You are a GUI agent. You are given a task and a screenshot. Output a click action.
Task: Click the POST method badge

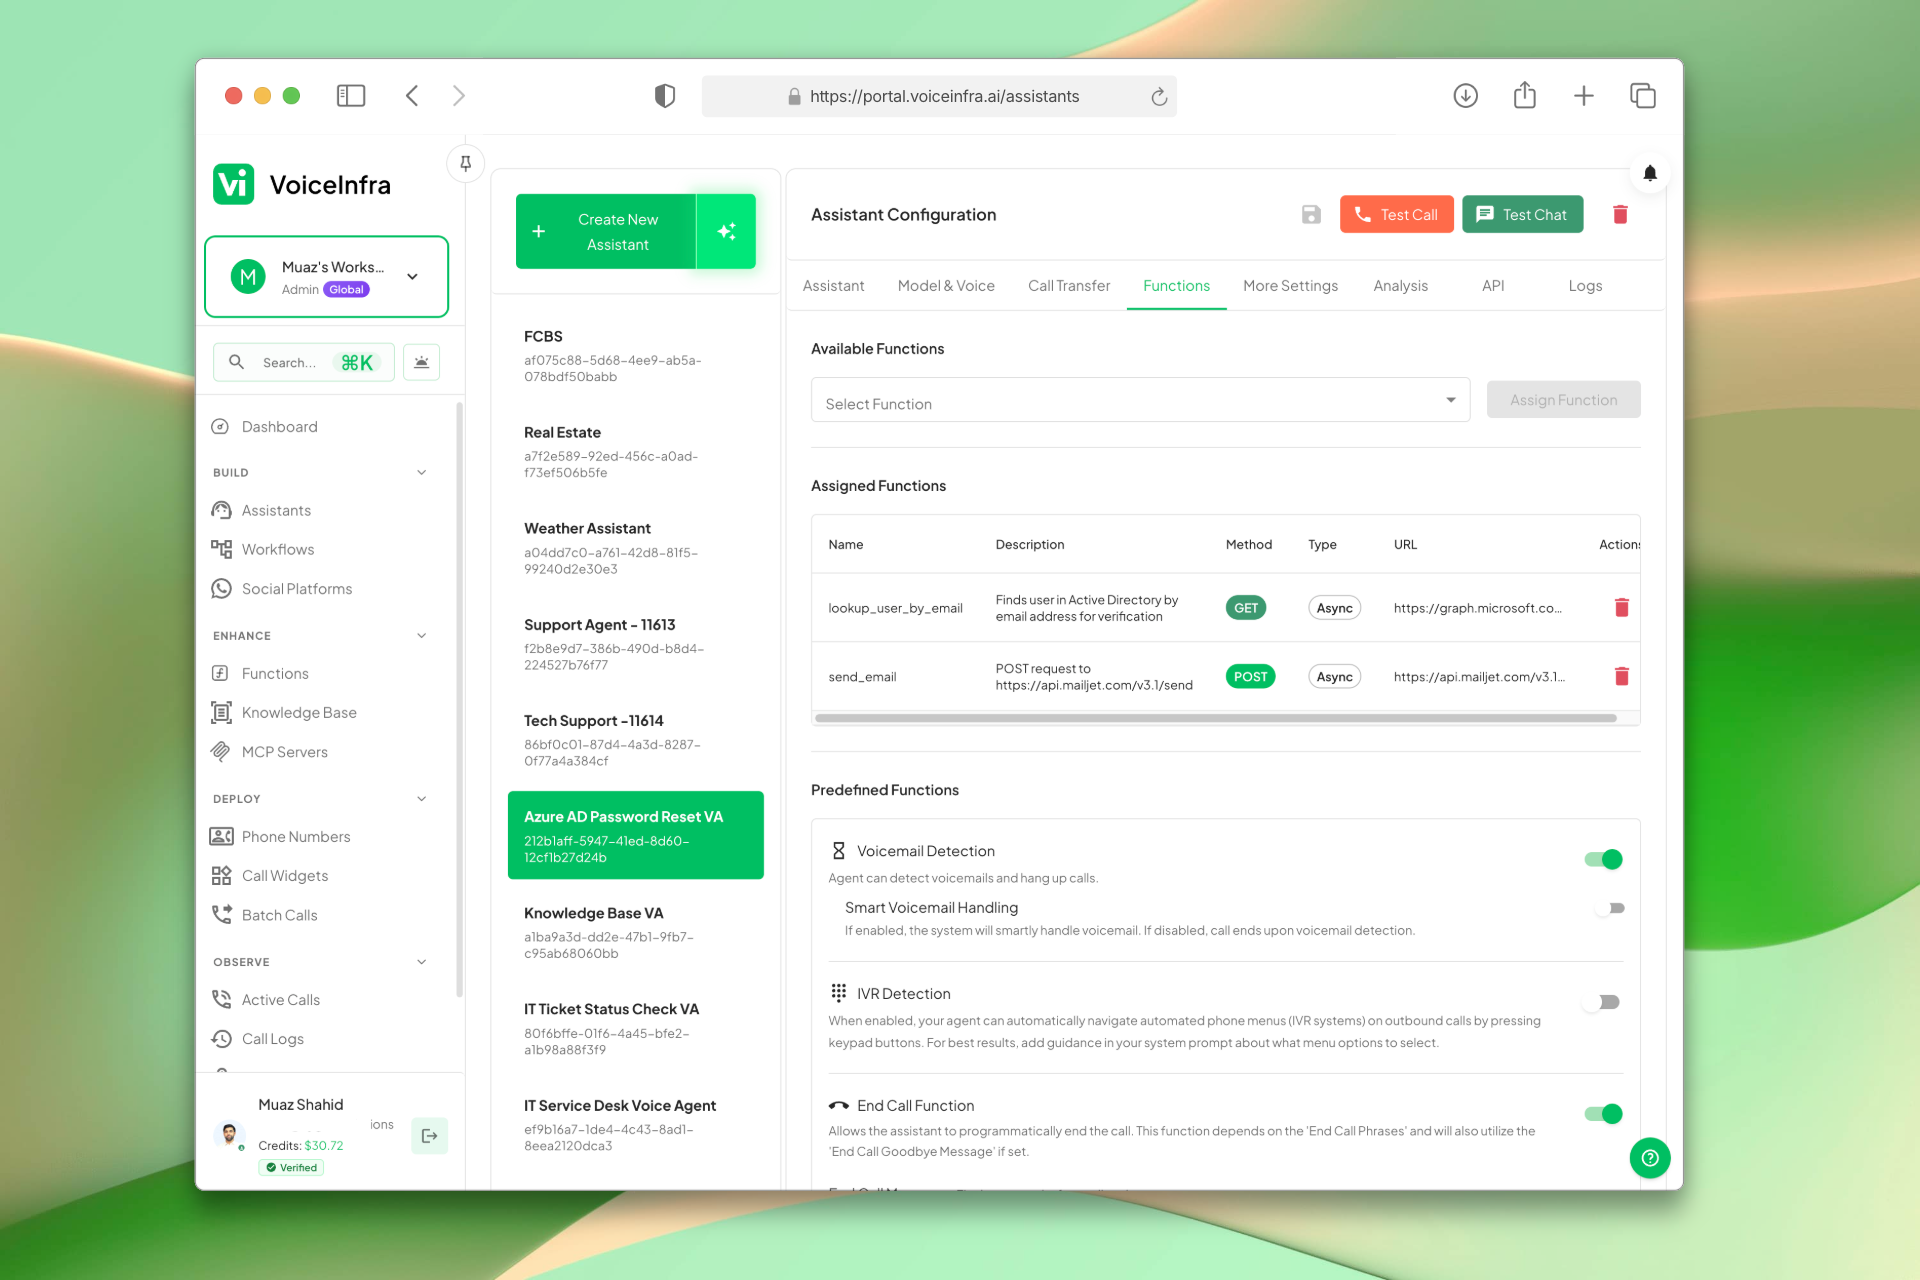click(x=1250, y=677)
